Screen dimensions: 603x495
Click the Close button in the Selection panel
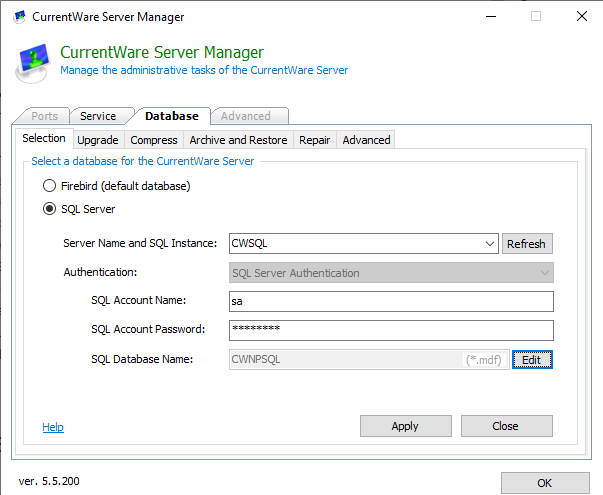pyautogui.click(x=507, y=426)
